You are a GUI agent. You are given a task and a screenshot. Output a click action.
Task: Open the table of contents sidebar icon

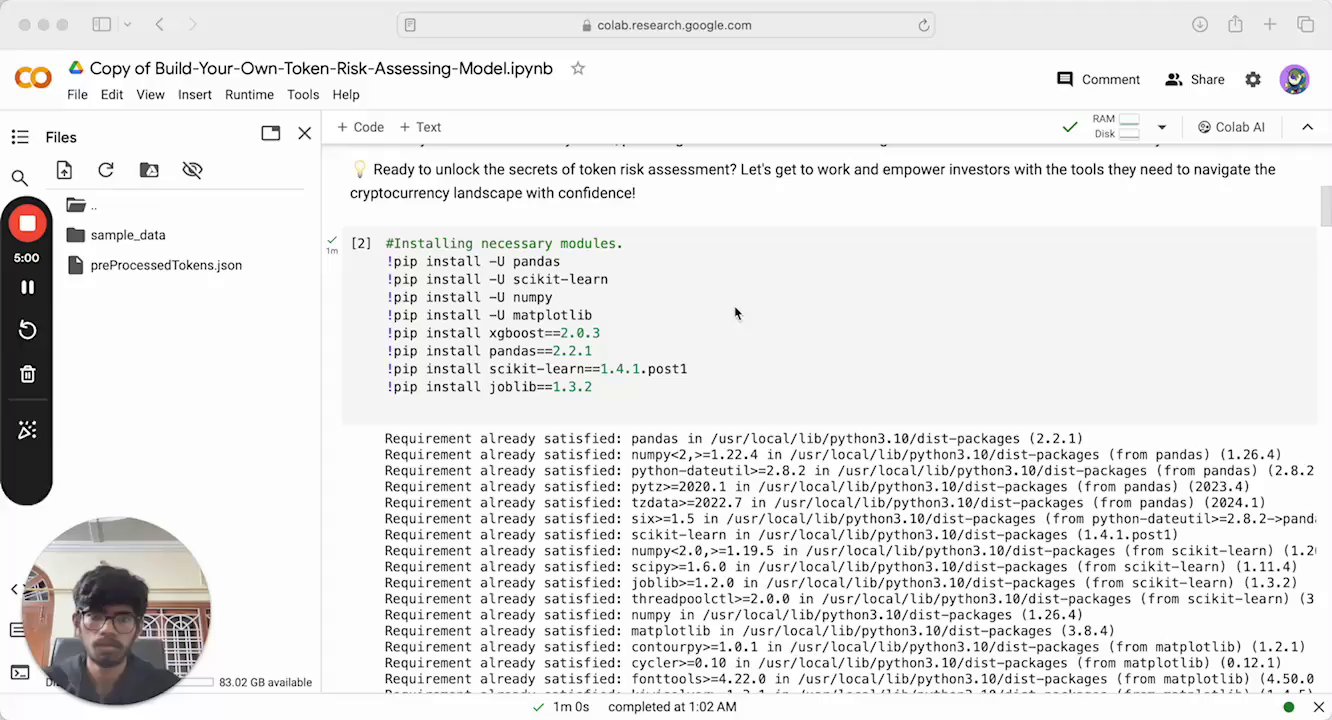click(19, 137)
